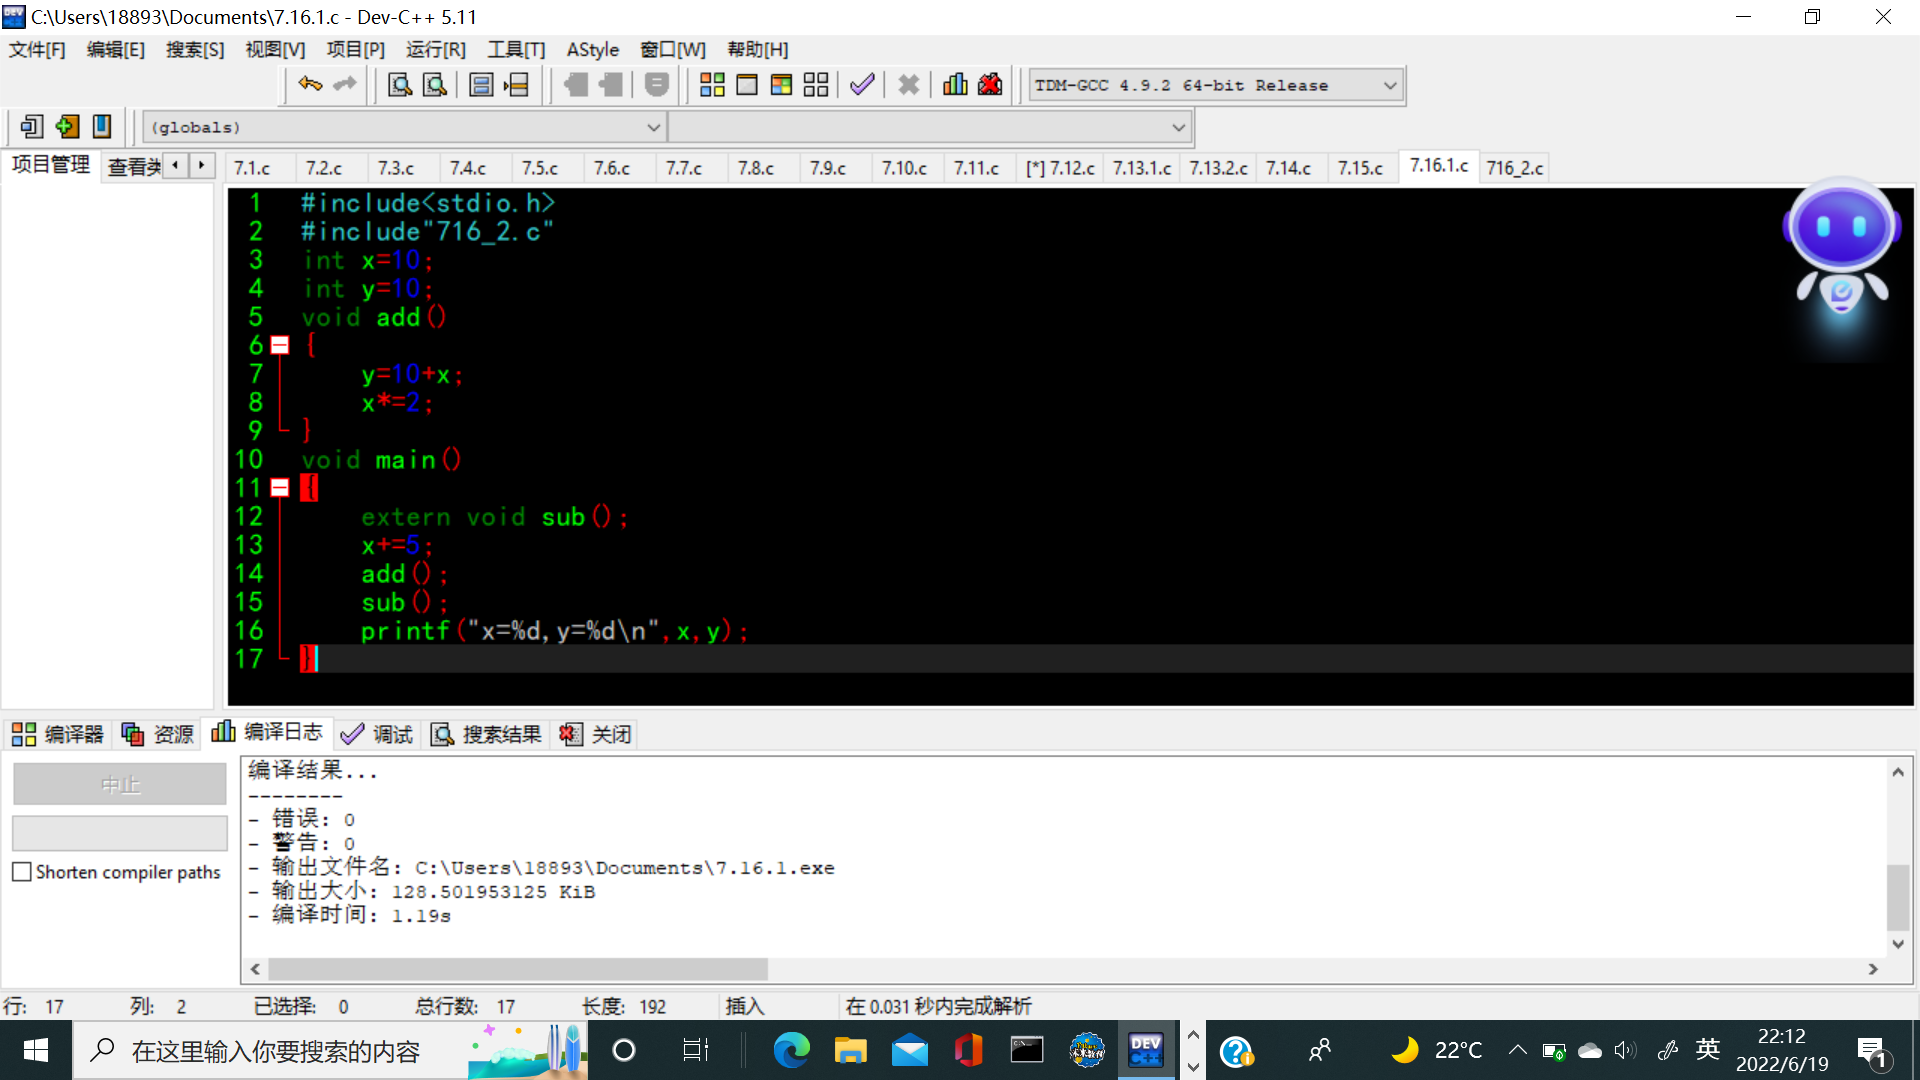Click the Compile and Run icon
Image resolution: width=1920 pixels, height=1080 pixels.
click(x=781, y=85)
